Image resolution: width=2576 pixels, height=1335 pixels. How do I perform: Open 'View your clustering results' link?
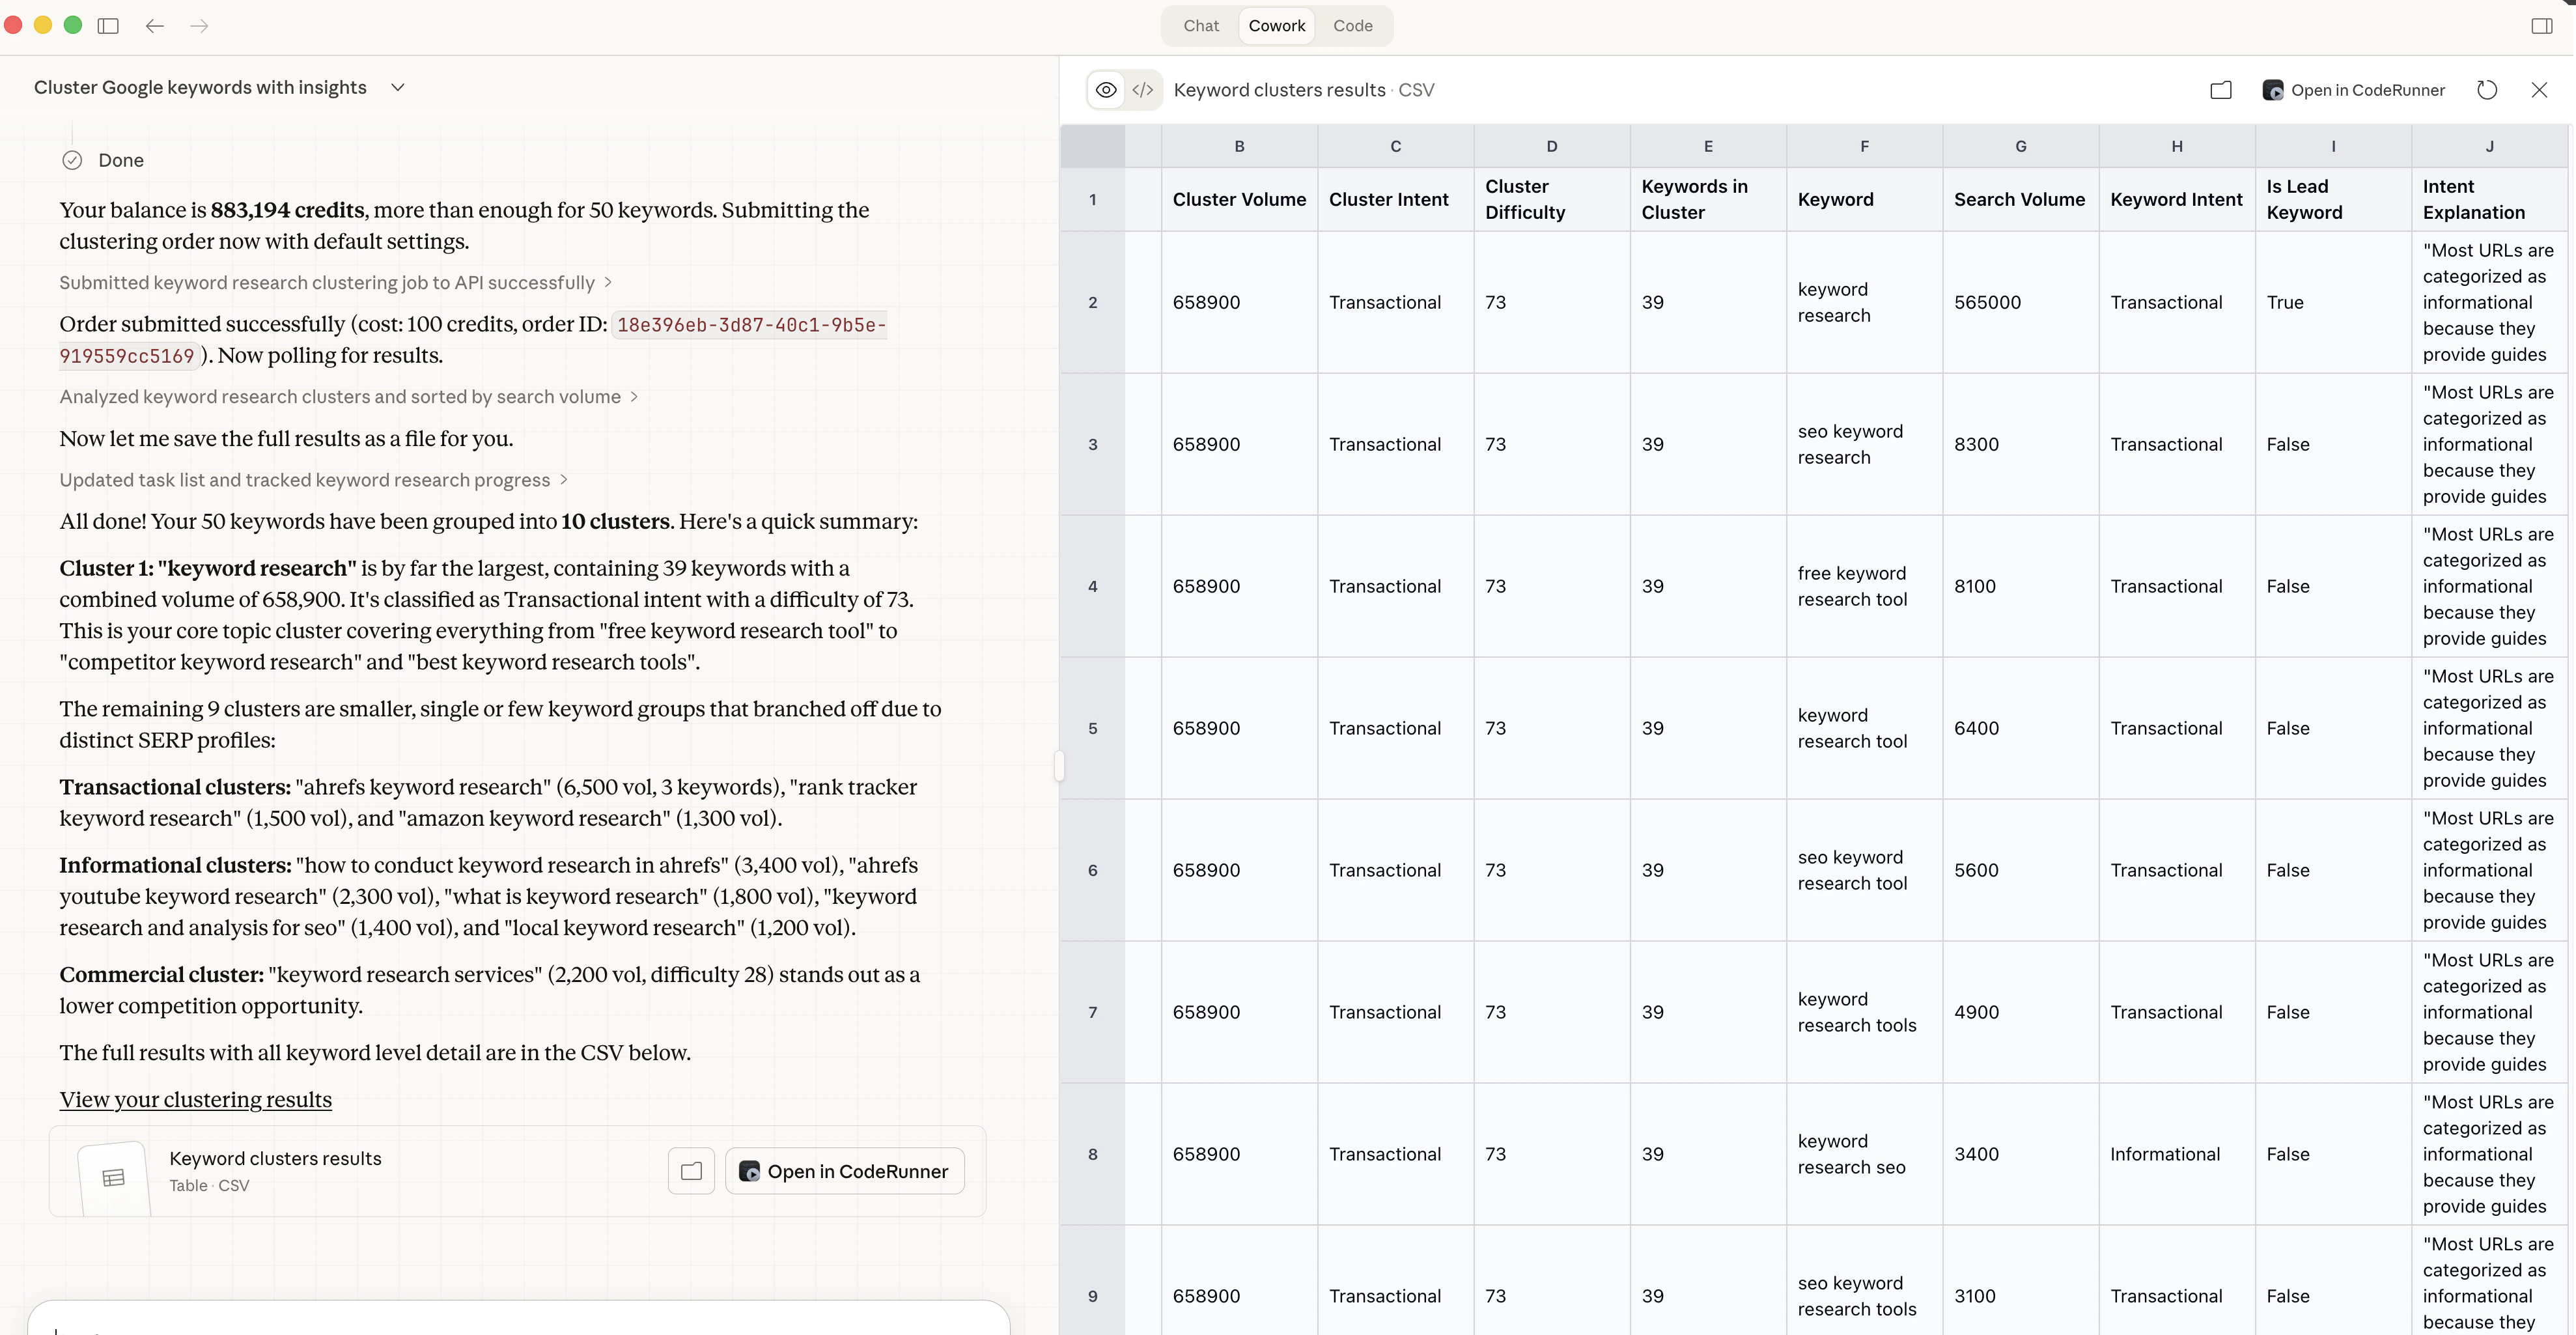(195, 1100)
